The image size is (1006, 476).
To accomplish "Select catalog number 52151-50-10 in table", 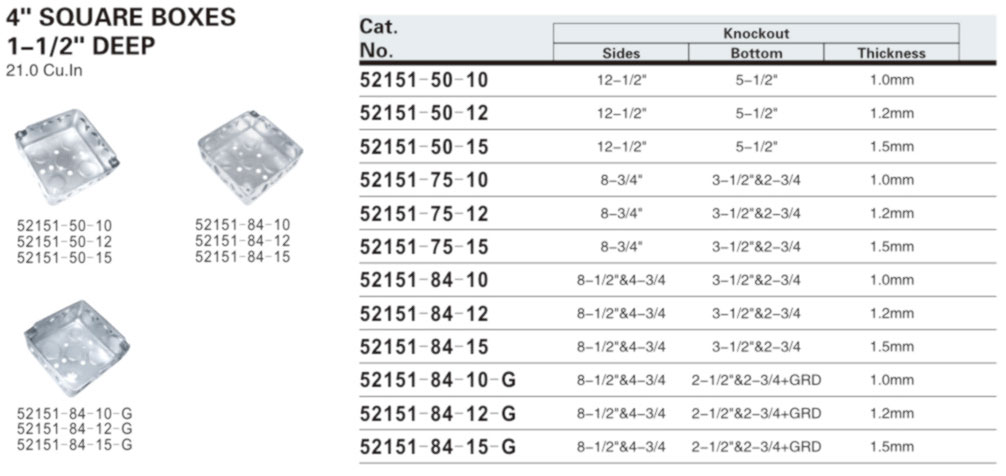I will click(424, 80).
